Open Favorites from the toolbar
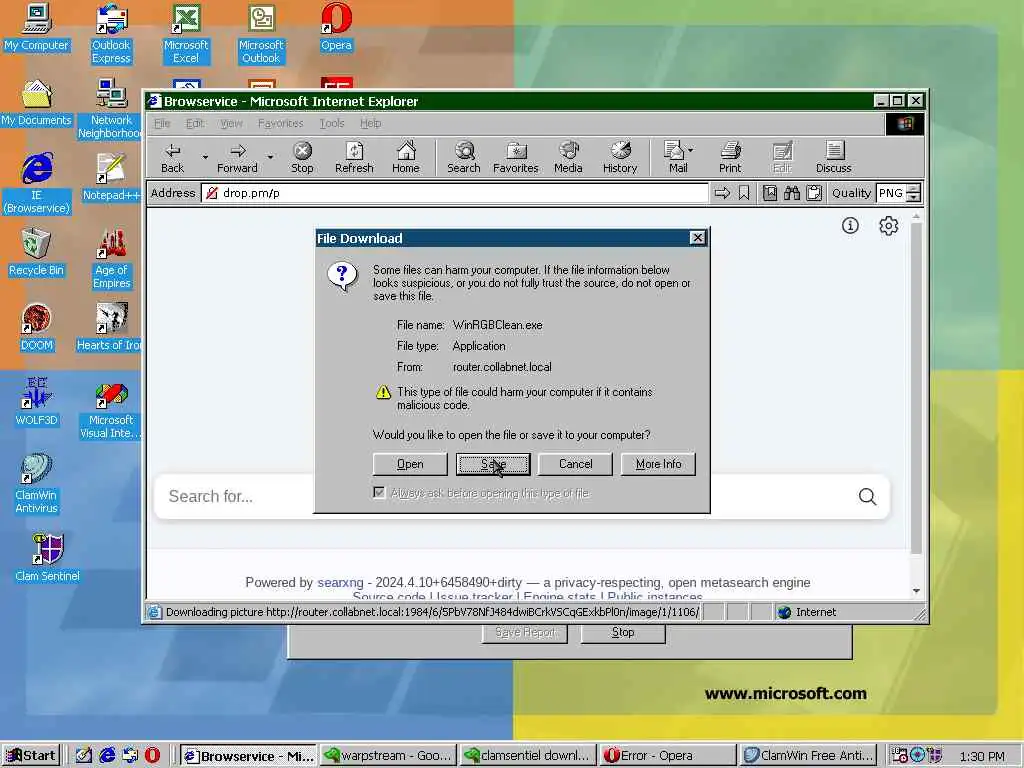The height and width of the screenshot is (768, 1024). (x=516, y=157)
